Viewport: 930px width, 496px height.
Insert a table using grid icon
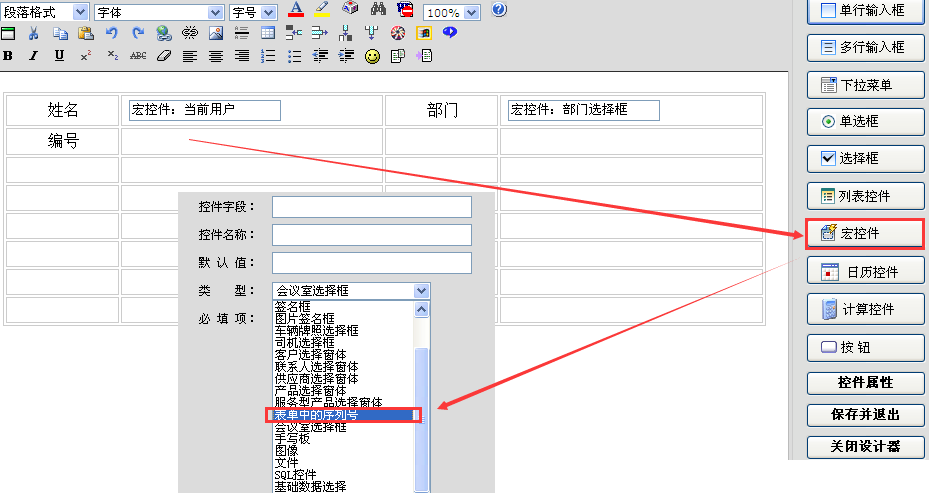[x=268, y=33]
